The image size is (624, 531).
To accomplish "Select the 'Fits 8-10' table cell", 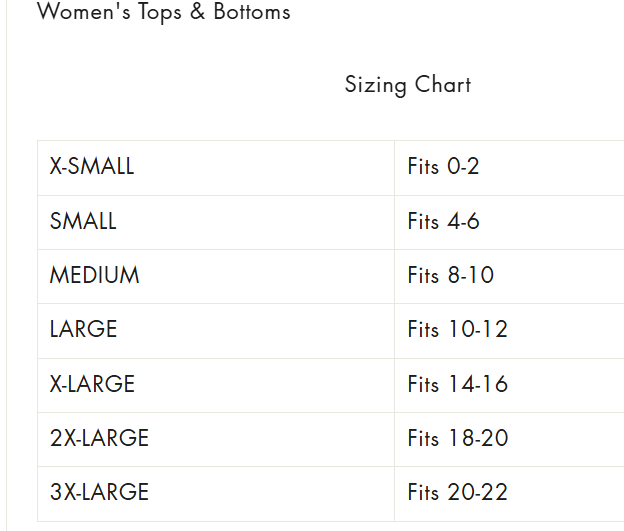I will click(450, 275).
